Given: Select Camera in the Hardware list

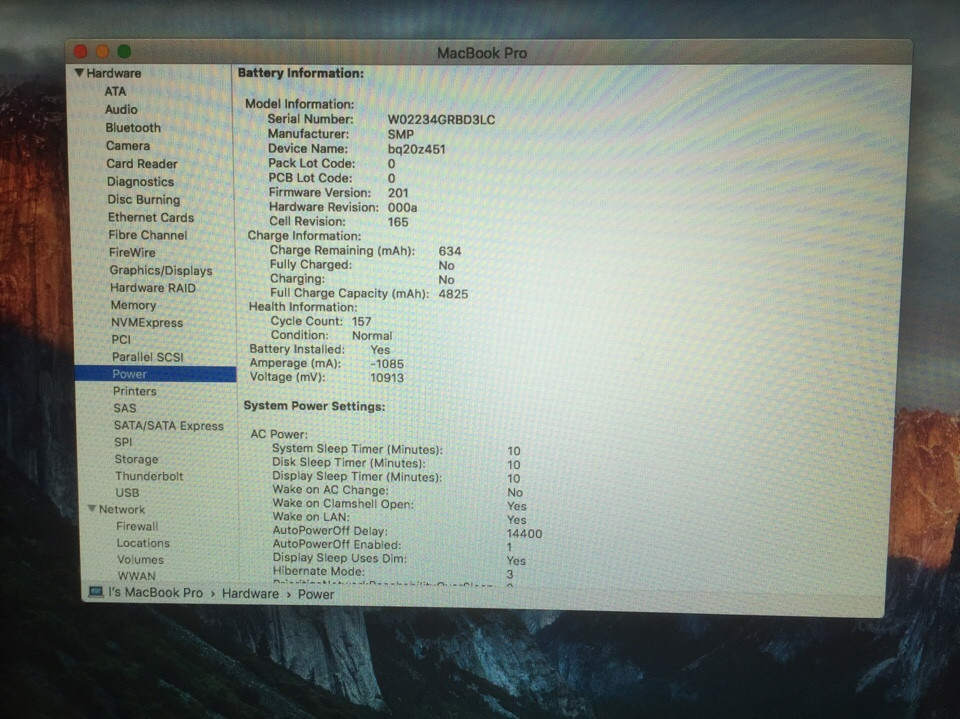Looking at the screenshot, I should point(128,146).
